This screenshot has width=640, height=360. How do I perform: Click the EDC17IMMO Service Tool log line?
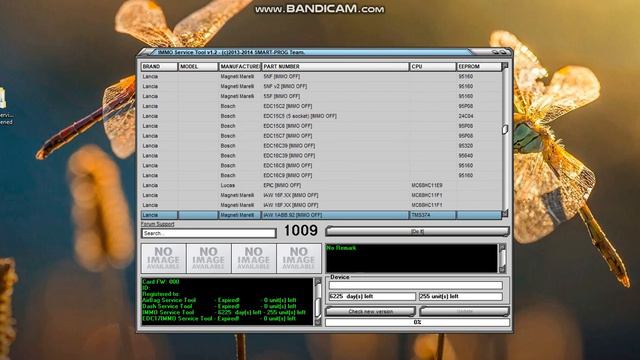click(x=219, y=318)
